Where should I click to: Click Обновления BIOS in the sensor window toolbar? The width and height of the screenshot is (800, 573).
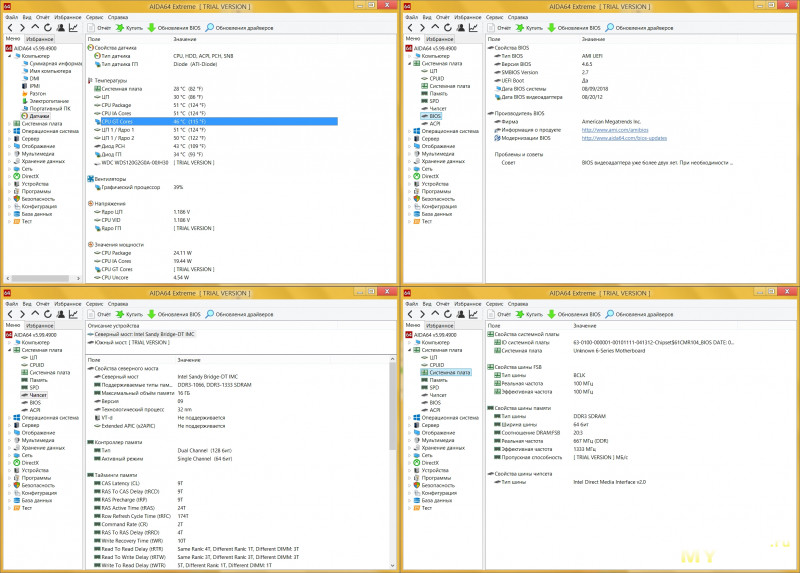coord(174,28)
